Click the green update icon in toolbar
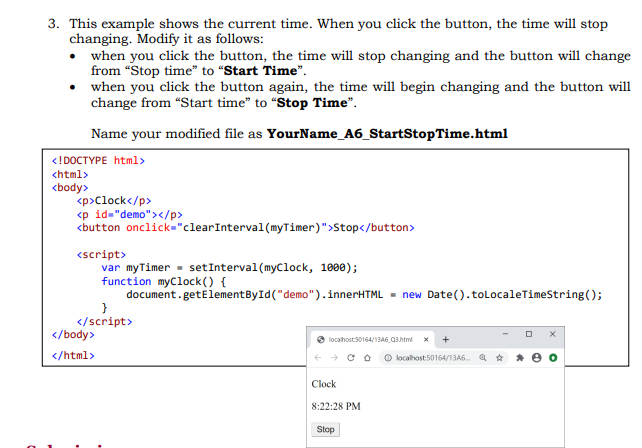Viewport: 642px width, 448px height. click(553, 357)
